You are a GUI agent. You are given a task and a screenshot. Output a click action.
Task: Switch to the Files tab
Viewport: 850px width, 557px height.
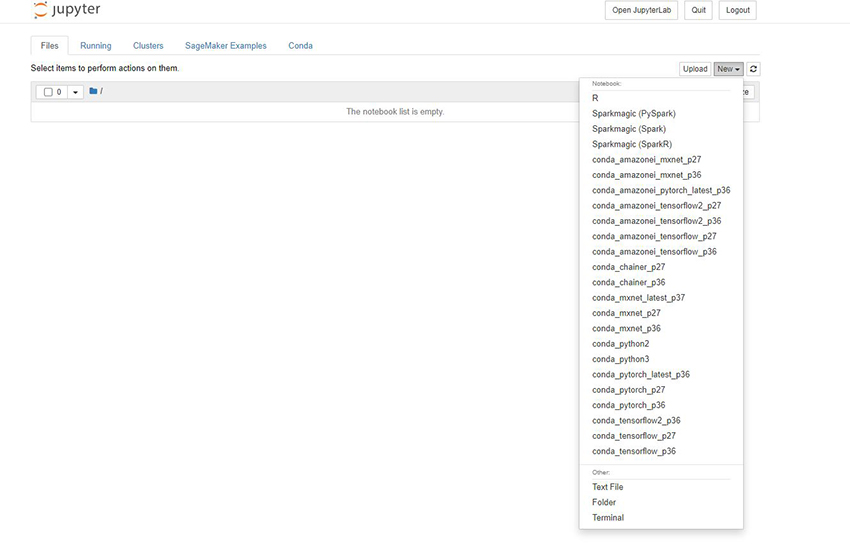49,46
